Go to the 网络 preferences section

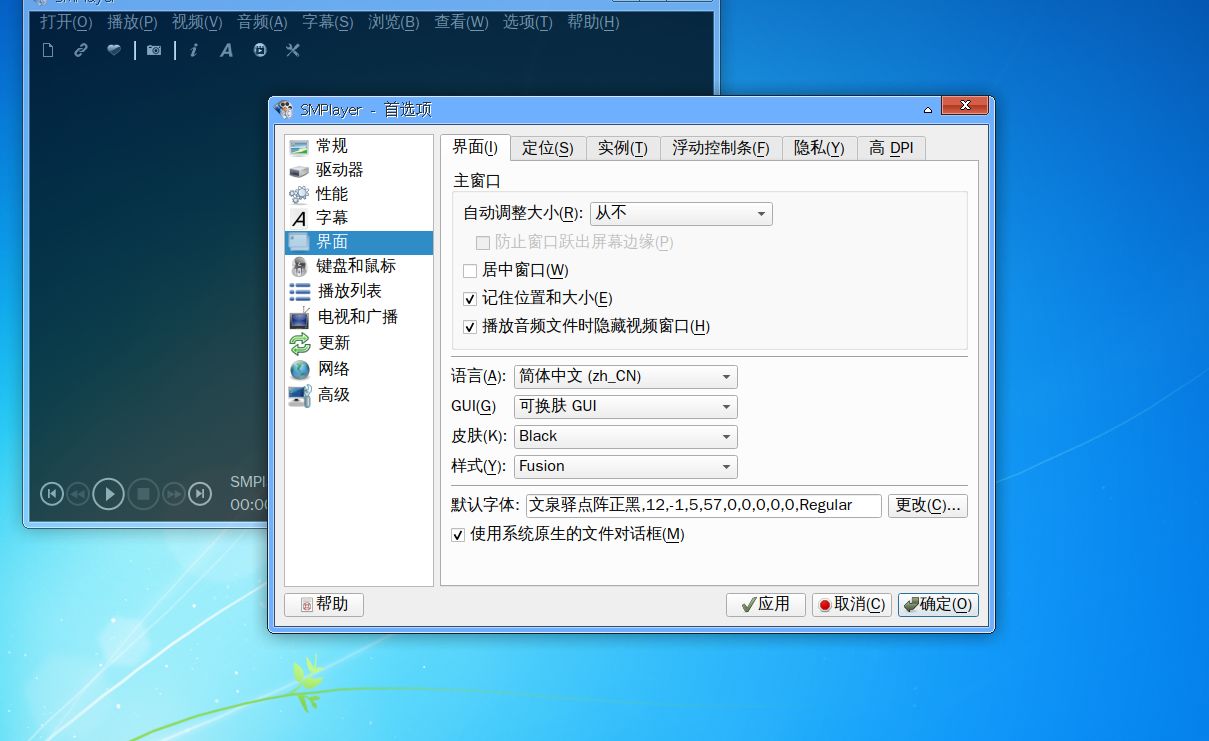(359, 369)
